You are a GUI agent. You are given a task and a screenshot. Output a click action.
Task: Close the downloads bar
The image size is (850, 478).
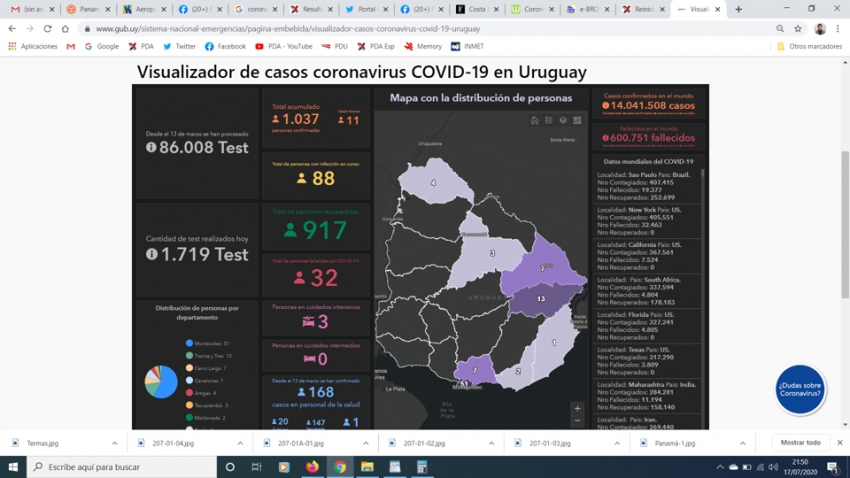pyautogui.click(x=840, y=443)
